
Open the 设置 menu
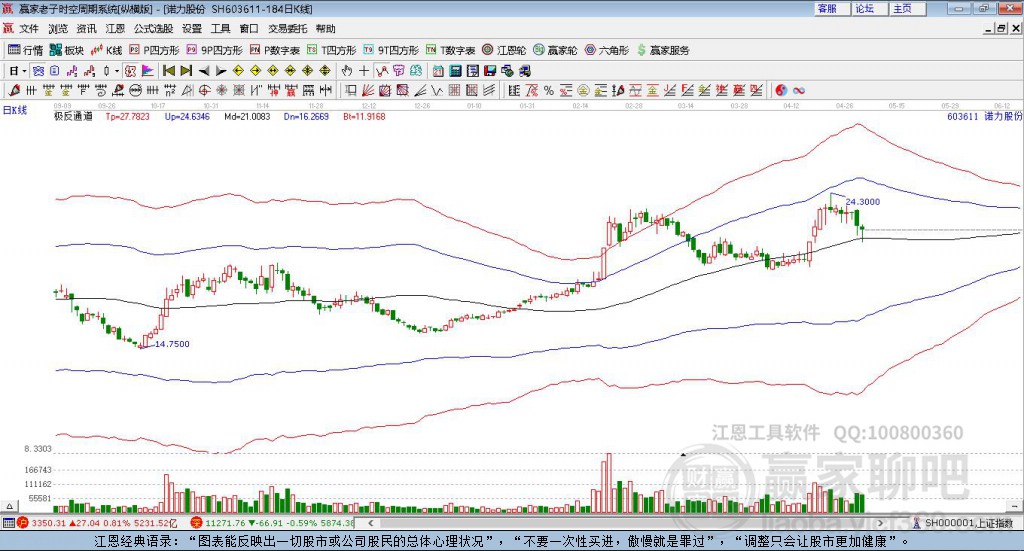192,29
